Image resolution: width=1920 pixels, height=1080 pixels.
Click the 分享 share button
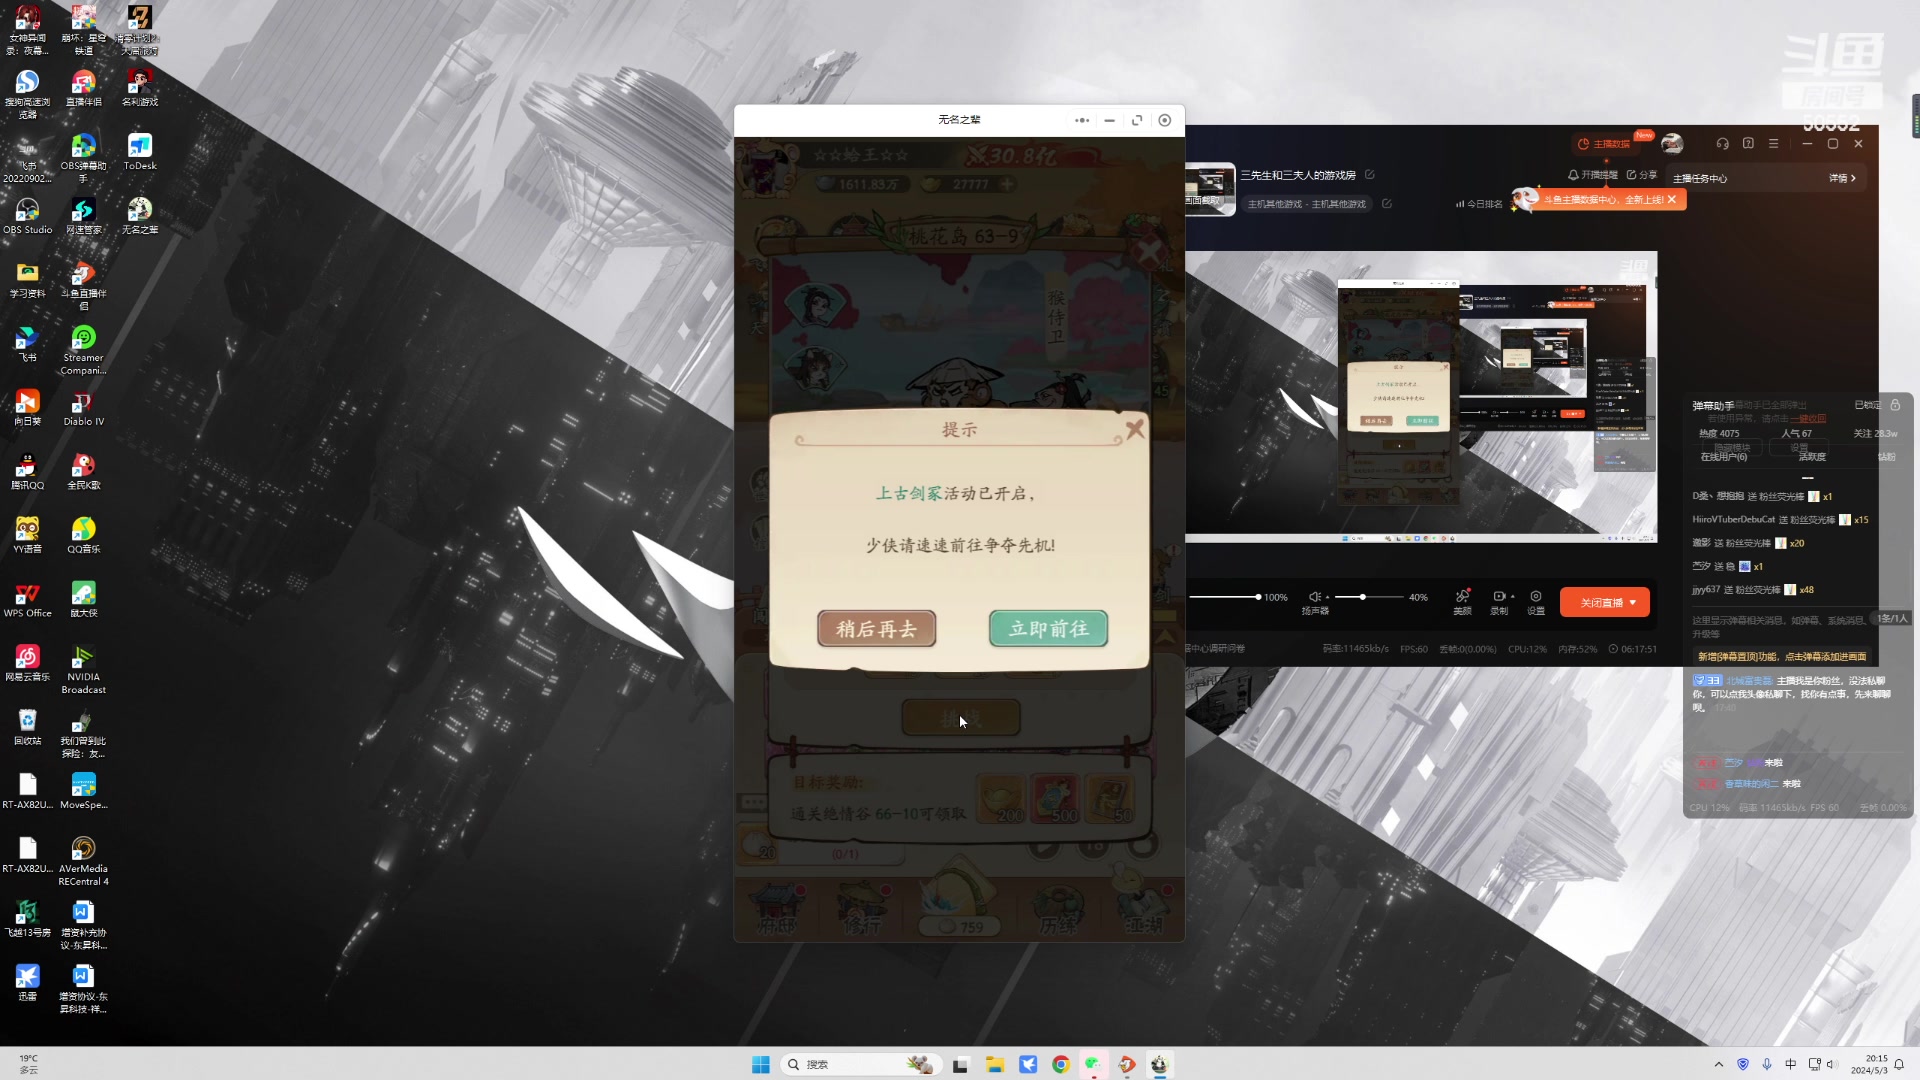click(x=1641, y=175)
